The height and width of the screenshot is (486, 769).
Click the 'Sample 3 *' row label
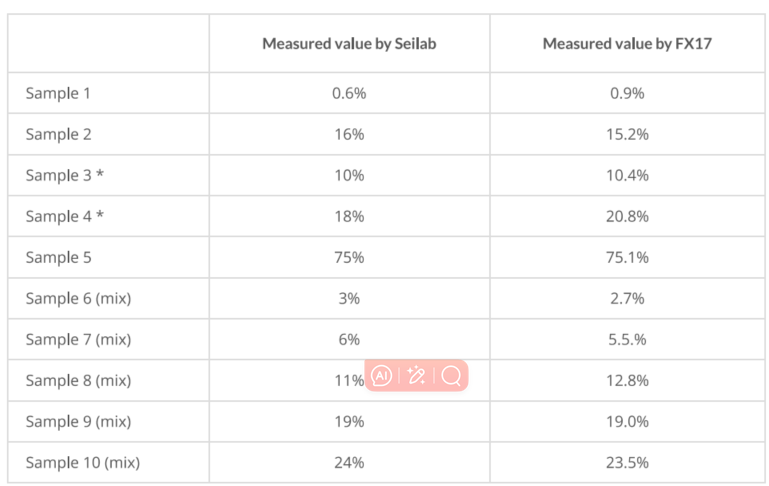pos(65,175)
